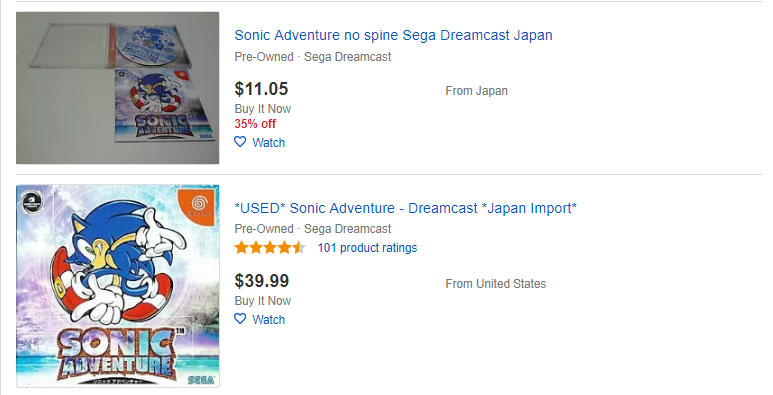Screen dimensions: 773x395
Task: Open the "*USED* Sonic Adventure - Dreamcast *Japan Import*" listing
Action: pyautogui.click(x=405, y=208)
